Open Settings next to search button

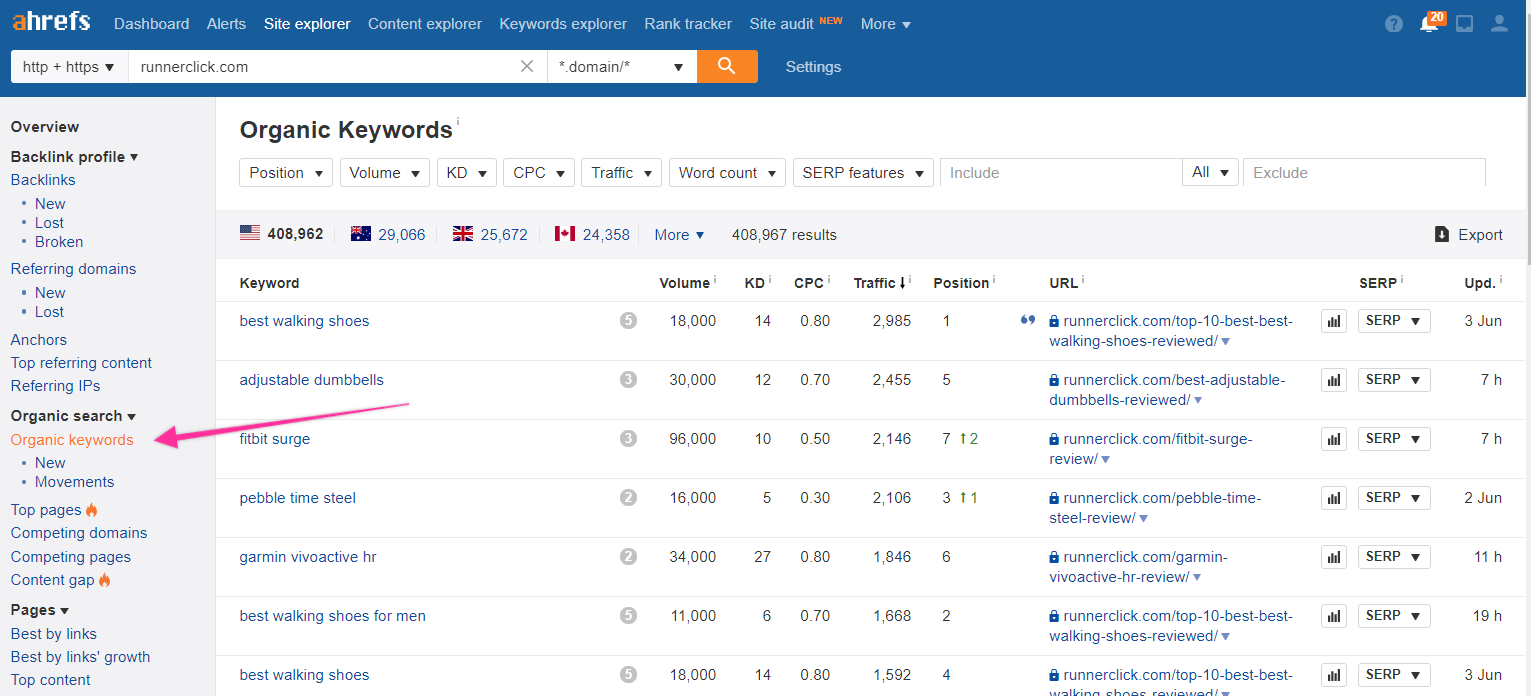click(x=813, y=67)
